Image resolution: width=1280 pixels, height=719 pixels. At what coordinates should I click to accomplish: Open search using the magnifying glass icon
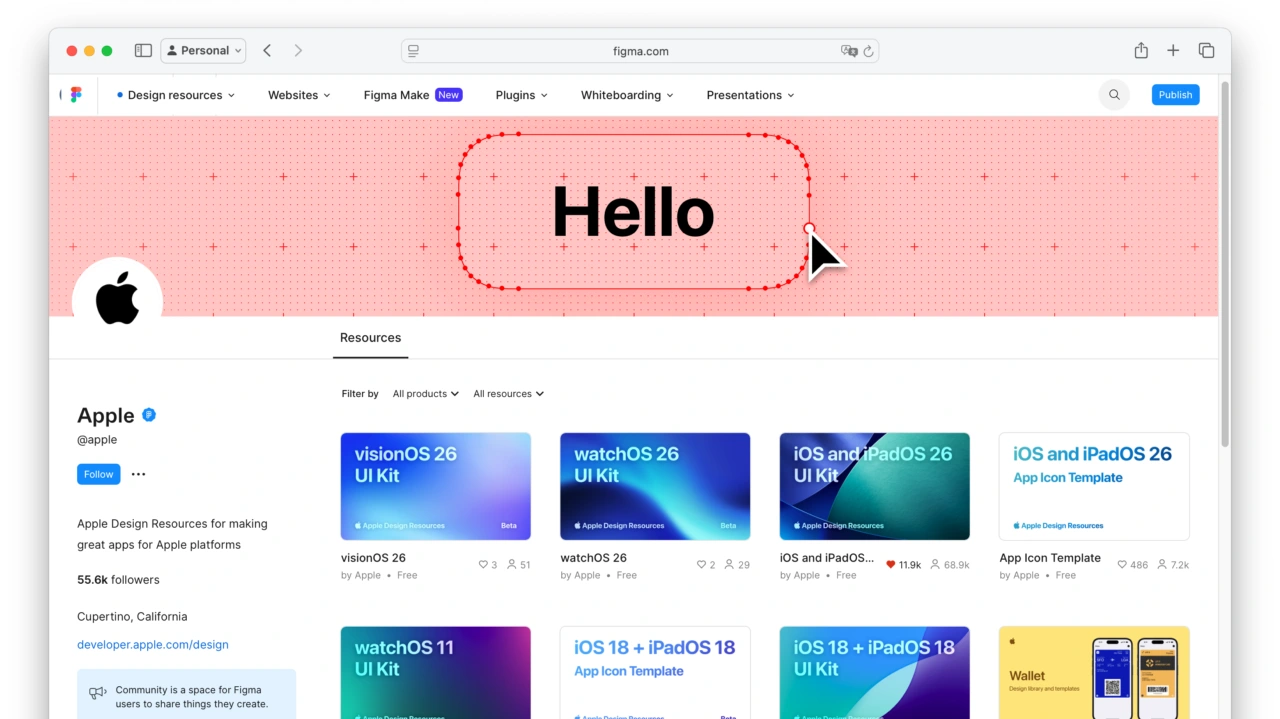click(1114, 94)
